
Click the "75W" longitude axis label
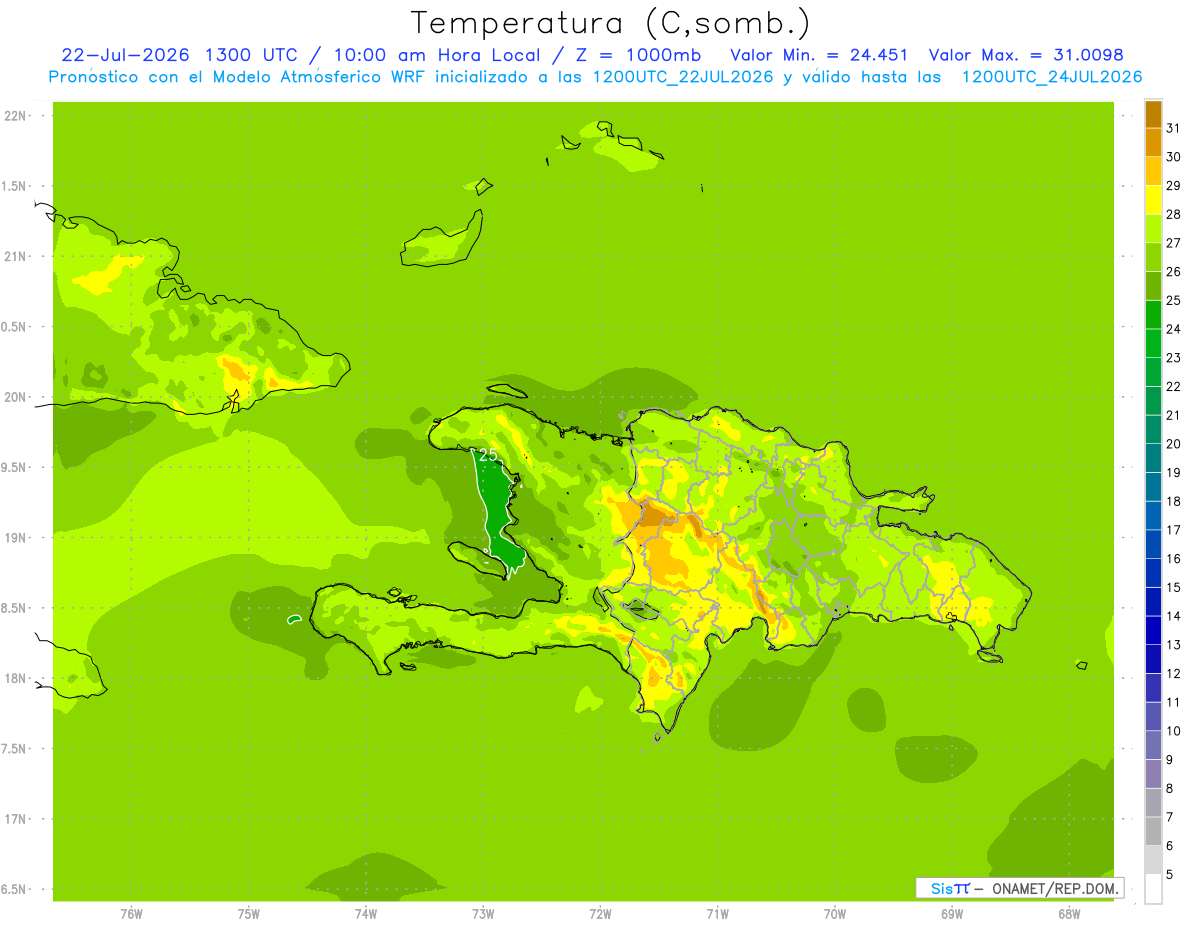[x=249, y=914]
